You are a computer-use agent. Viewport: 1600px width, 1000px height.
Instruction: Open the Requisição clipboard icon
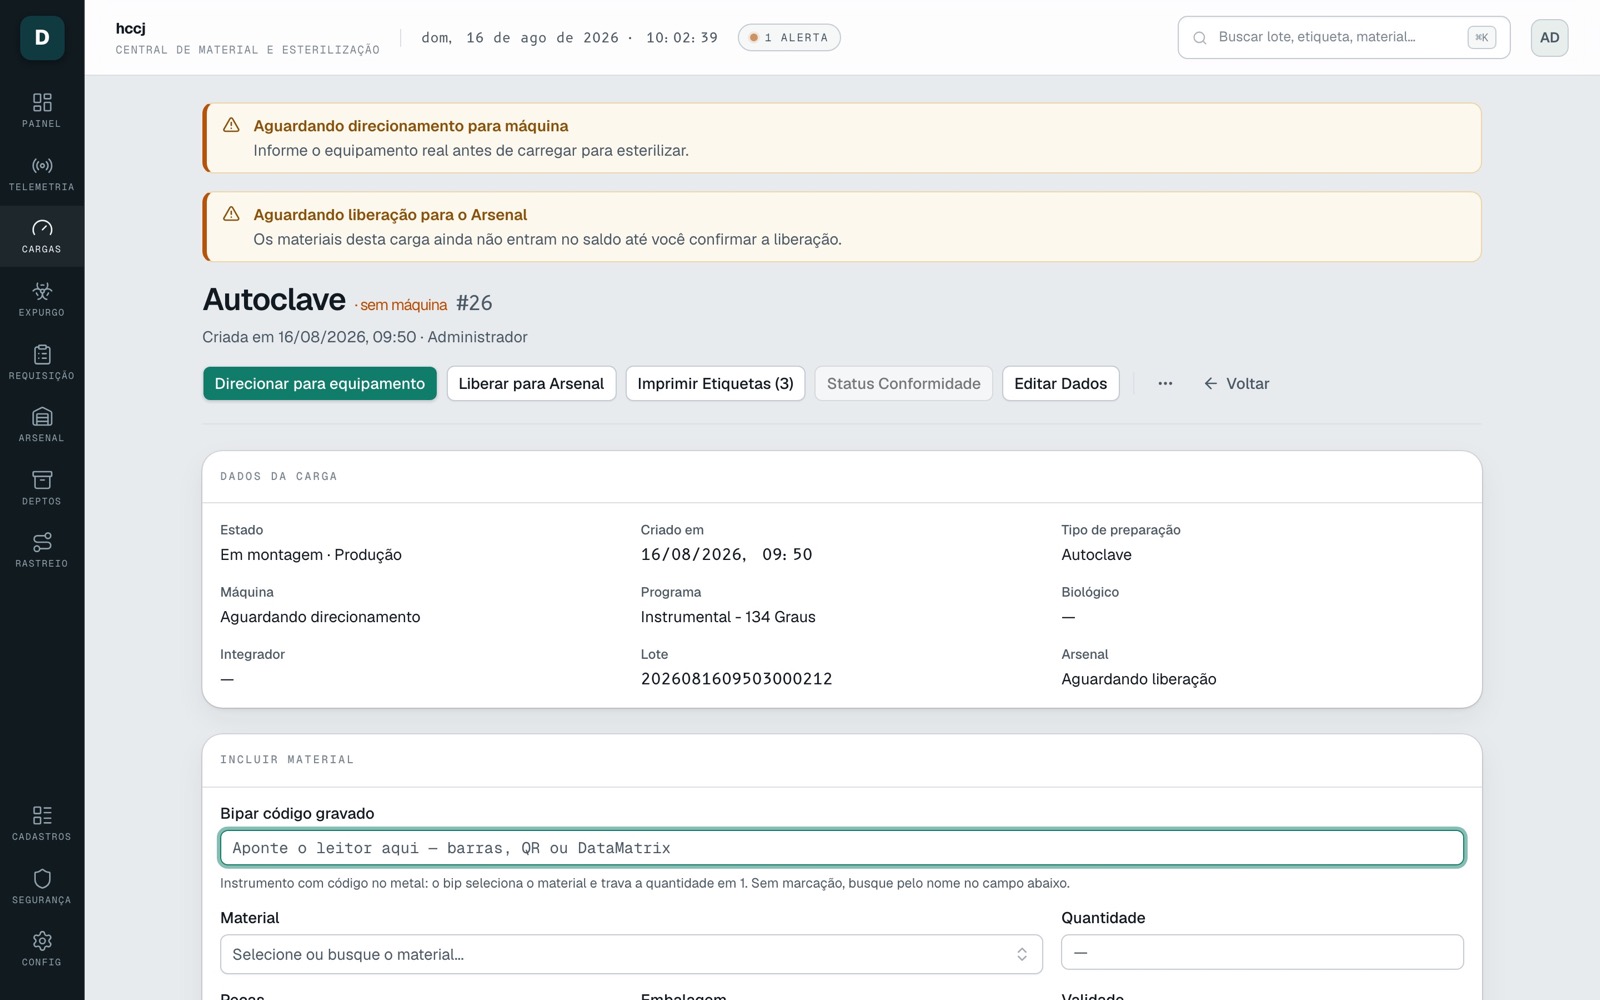point(42,354)
